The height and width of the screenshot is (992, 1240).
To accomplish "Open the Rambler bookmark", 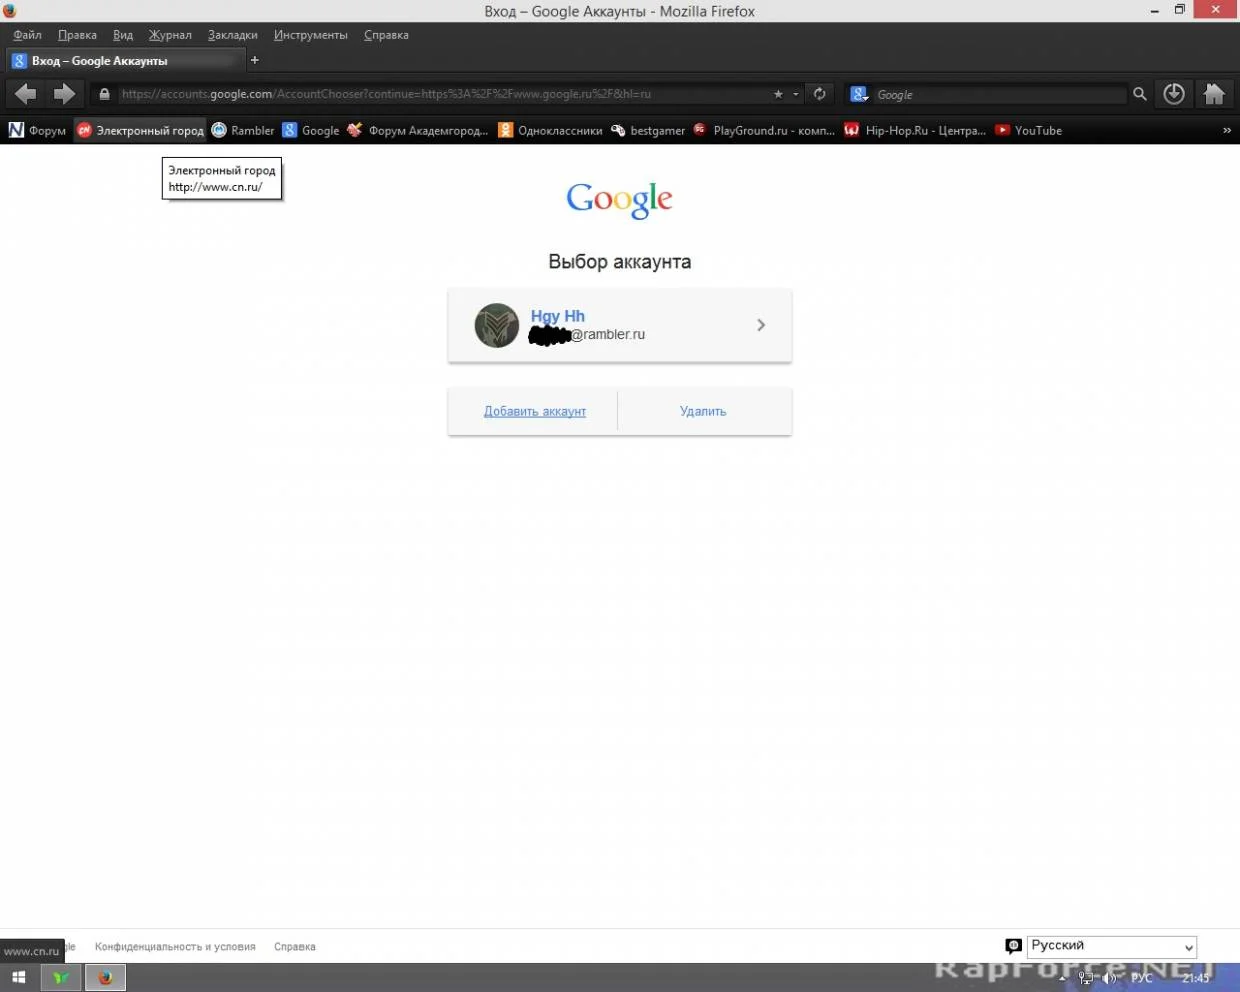I will click(243, 130).
